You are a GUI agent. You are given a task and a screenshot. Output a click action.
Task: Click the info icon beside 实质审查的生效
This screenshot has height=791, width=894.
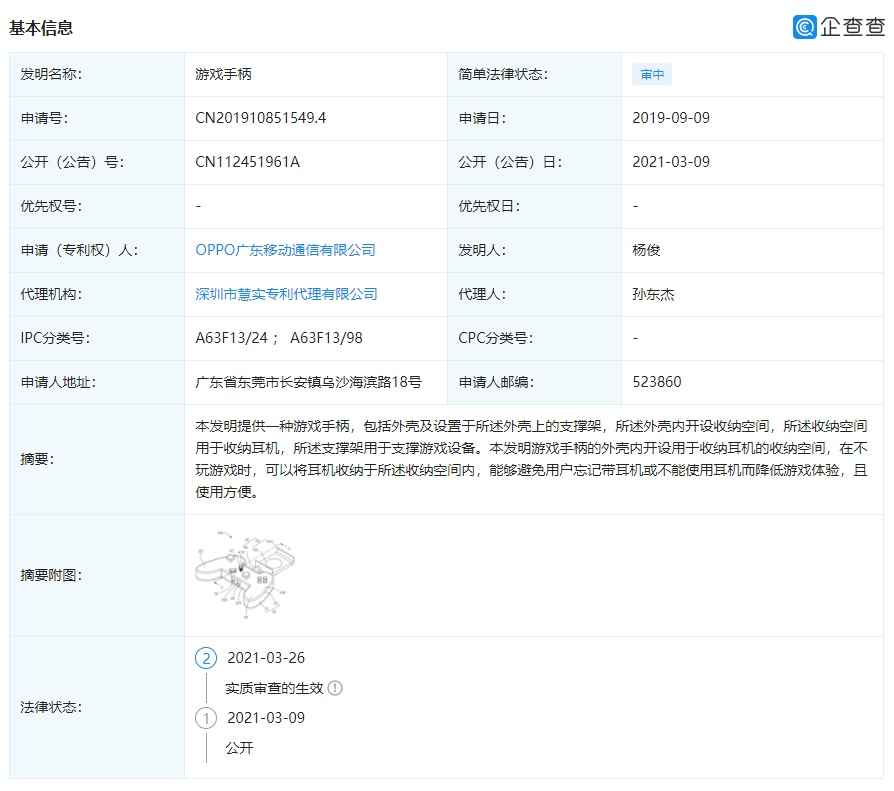tap(335, 688)
